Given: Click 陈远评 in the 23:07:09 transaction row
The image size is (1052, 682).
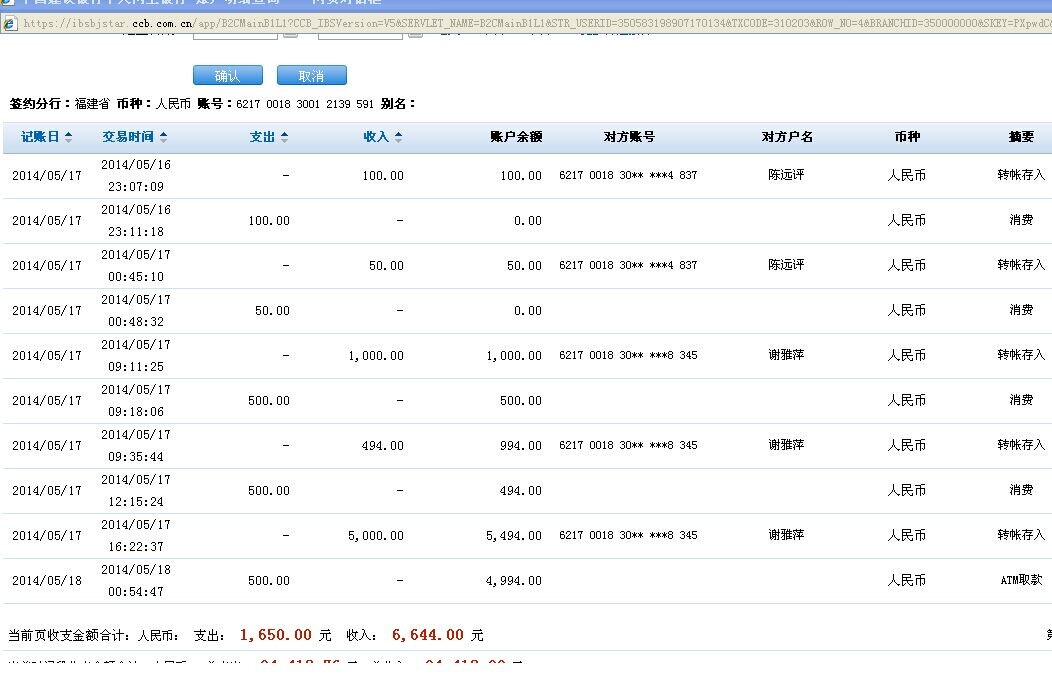Looking at the screenshot, I should [x=786, y=175].
